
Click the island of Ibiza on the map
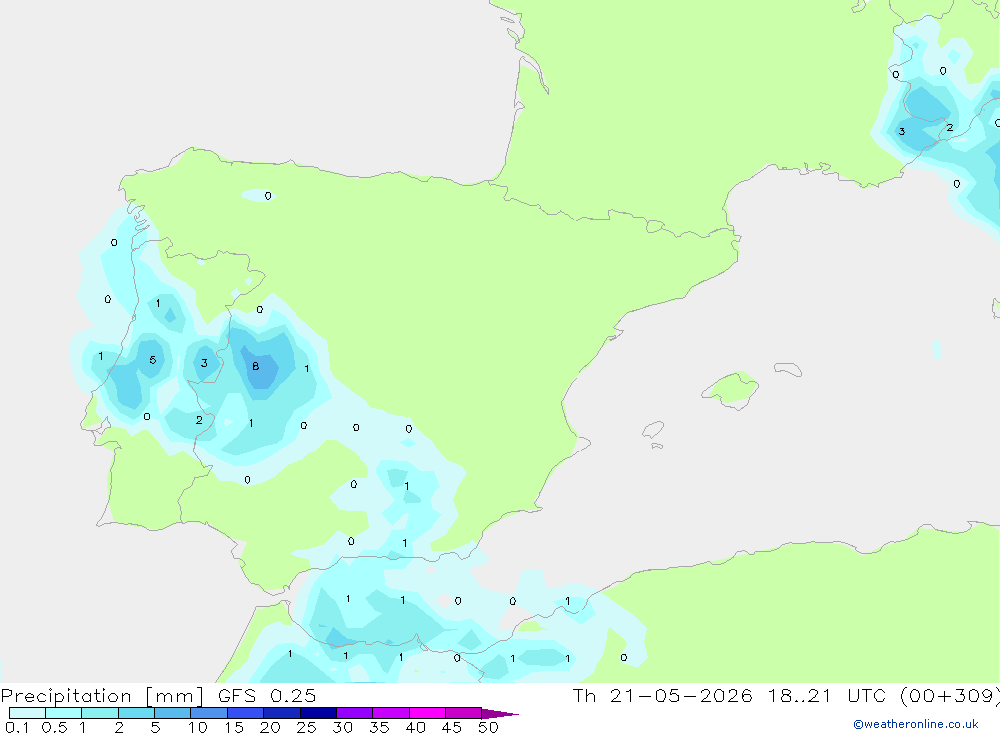coord(653,430)
